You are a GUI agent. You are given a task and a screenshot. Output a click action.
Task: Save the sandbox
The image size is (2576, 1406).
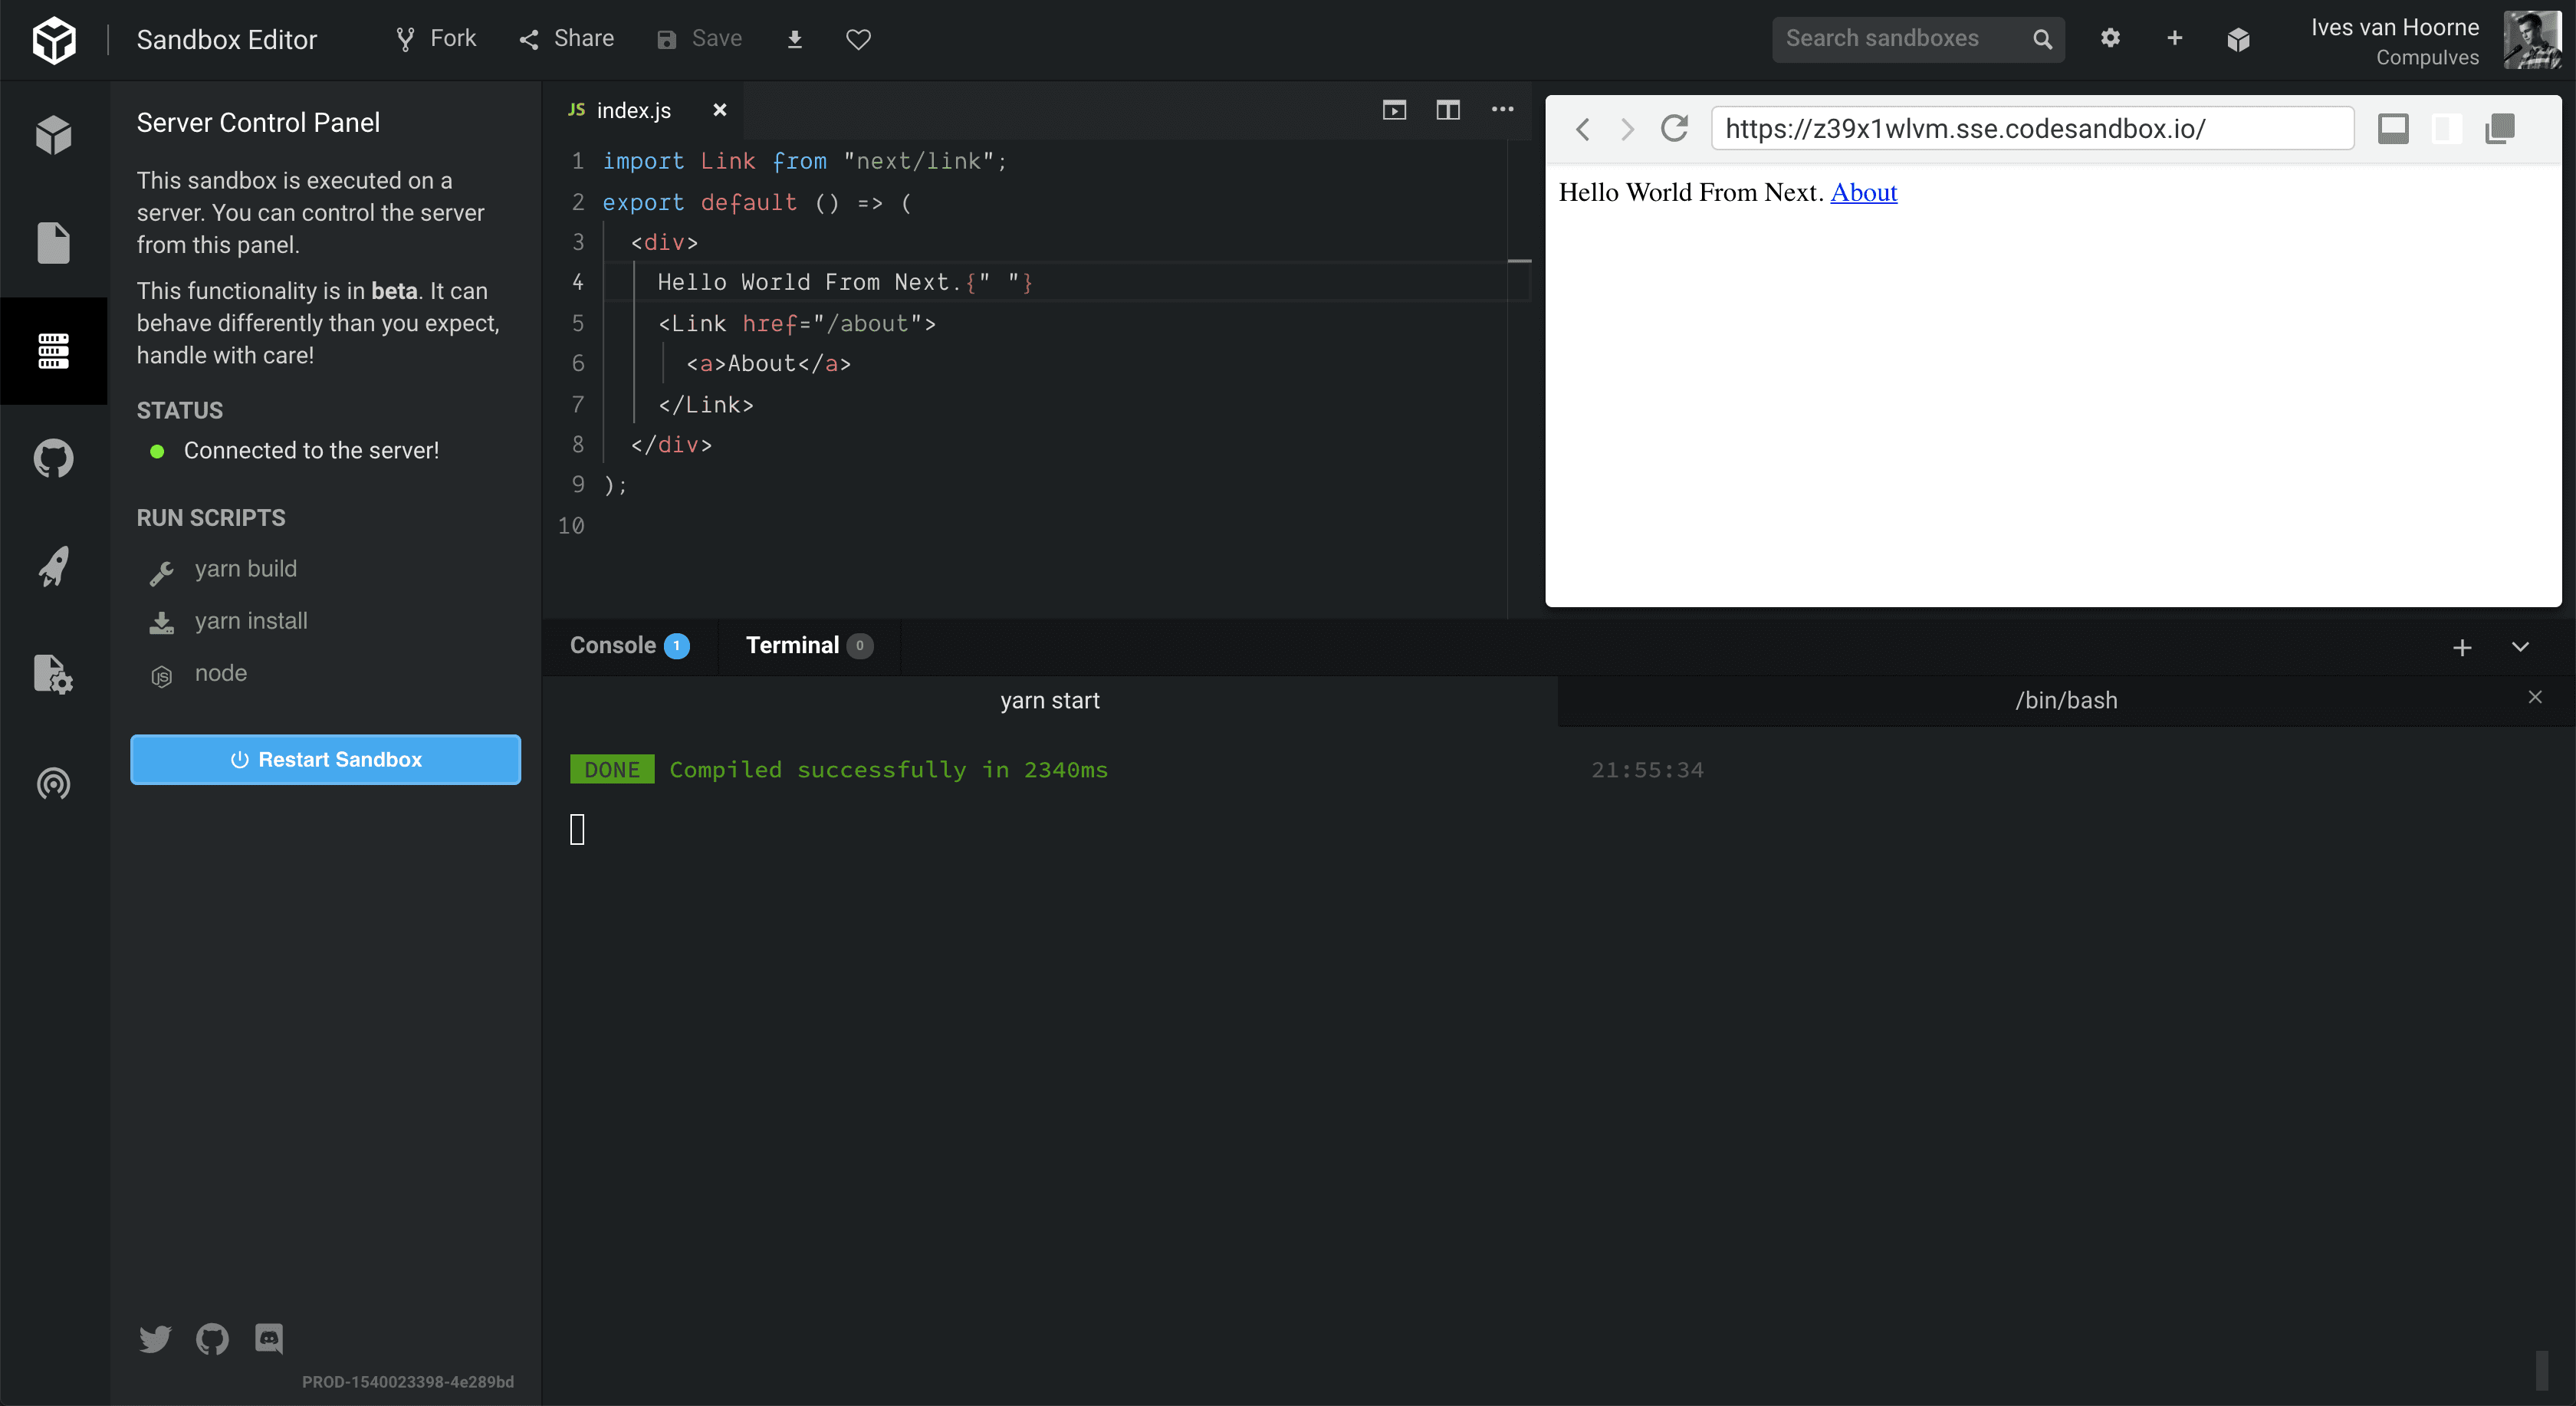tap(700, 38)
